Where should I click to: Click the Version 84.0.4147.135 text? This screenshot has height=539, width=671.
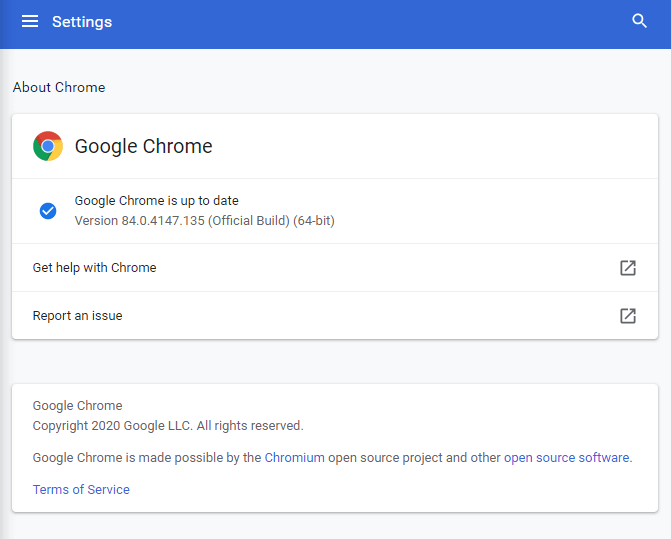[x=205, y=221]
